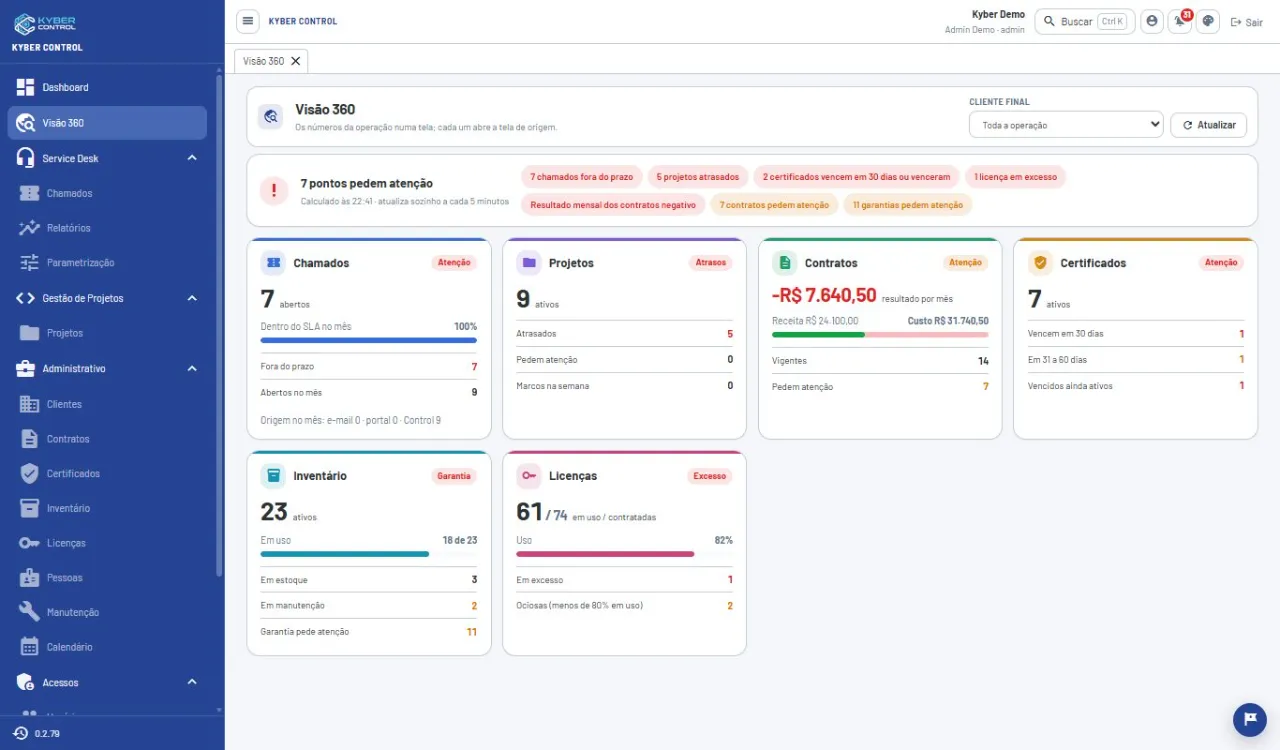This screenshot has height=750, width=1280.
Task: Open the notifications bell icon
Action: [1180, 21]
